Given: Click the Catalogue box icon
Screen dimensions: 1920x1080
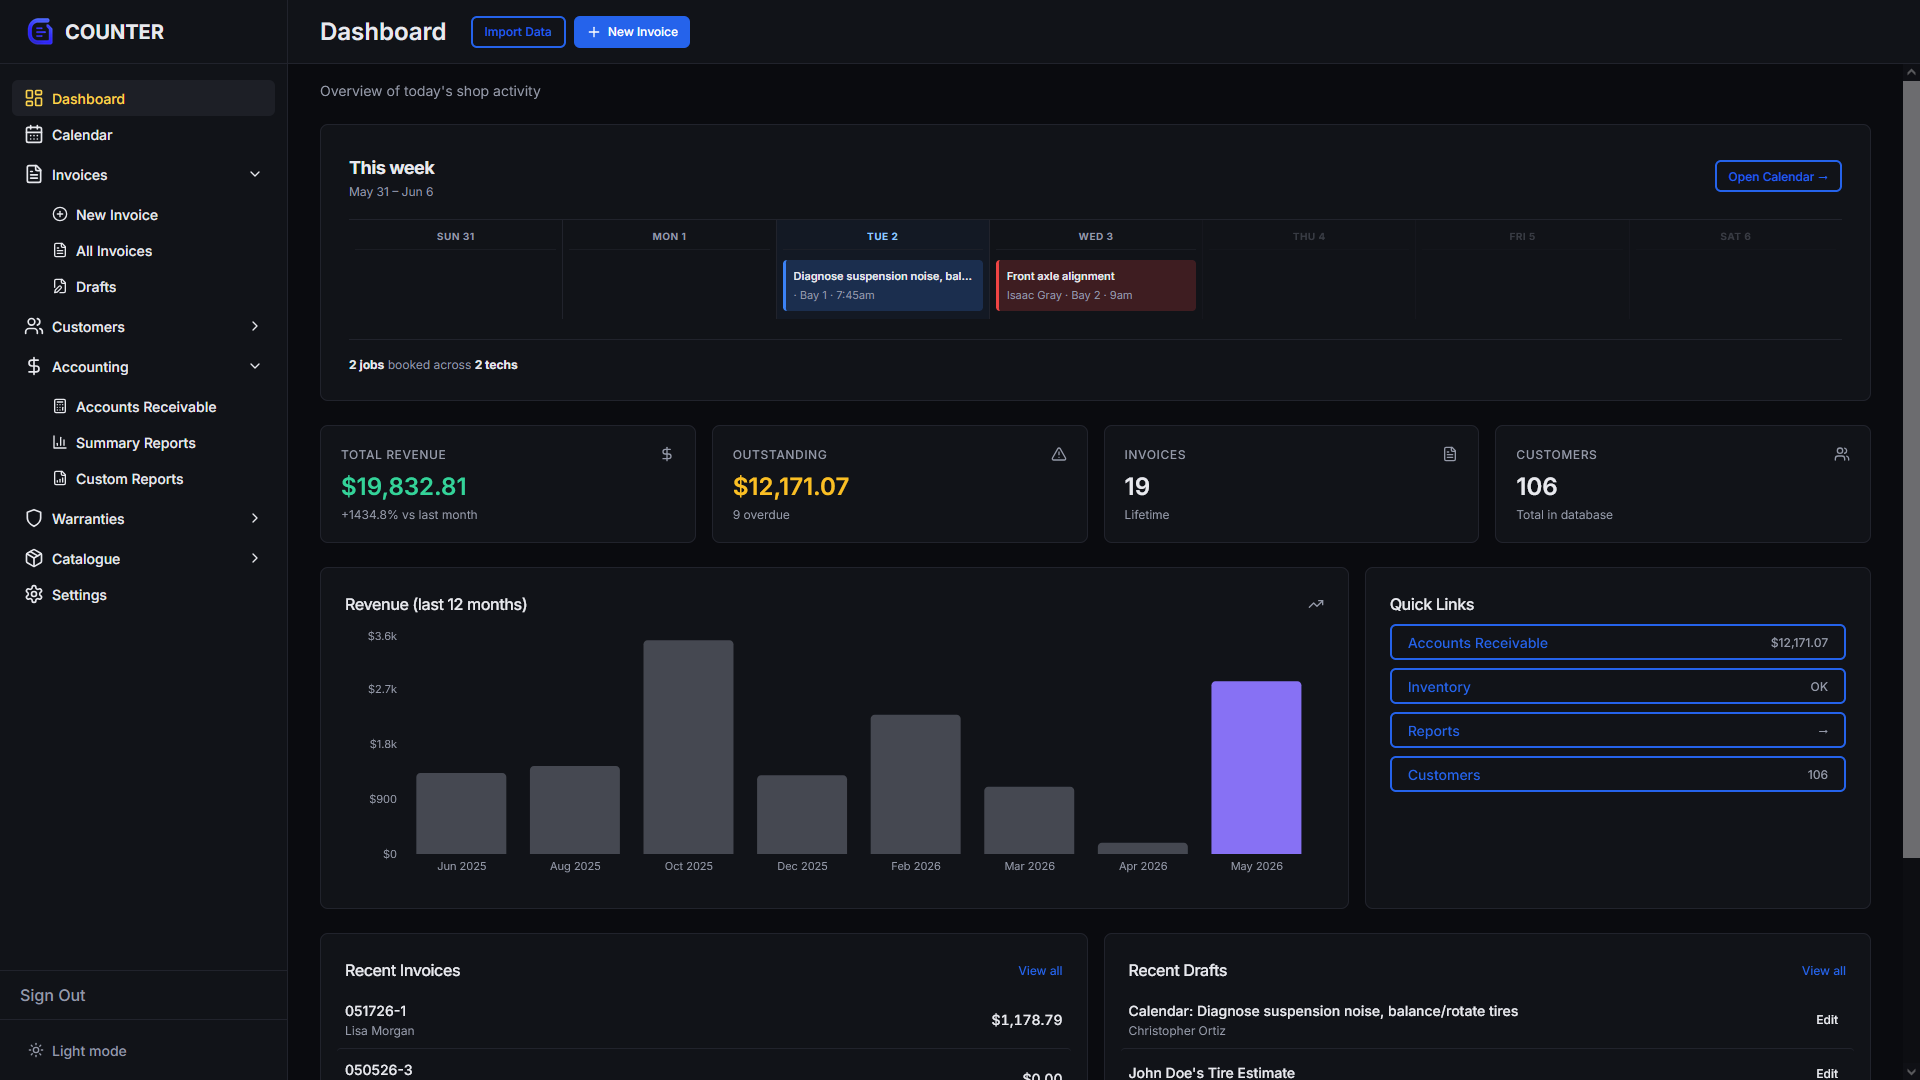Looking at the screenshot, I should [34, 558].
